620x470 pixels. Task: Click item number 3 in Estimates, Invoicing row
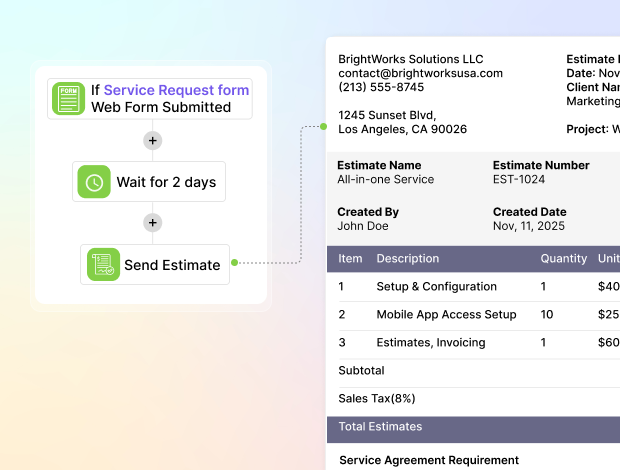pyautogui.click(x=342, y=342)
